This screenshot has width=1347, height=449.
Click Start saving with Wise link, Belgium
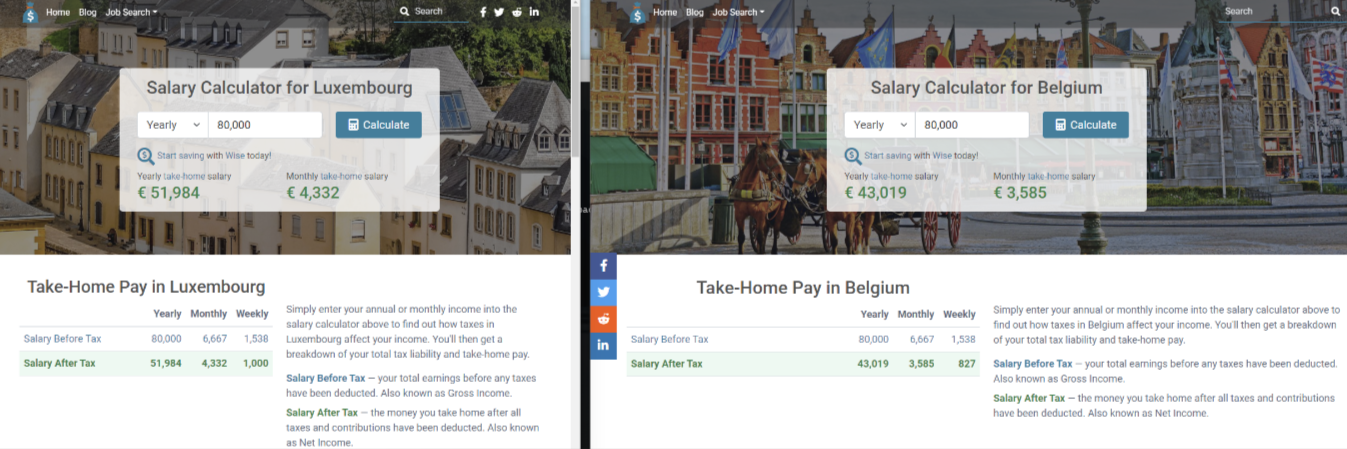(920, 156)
